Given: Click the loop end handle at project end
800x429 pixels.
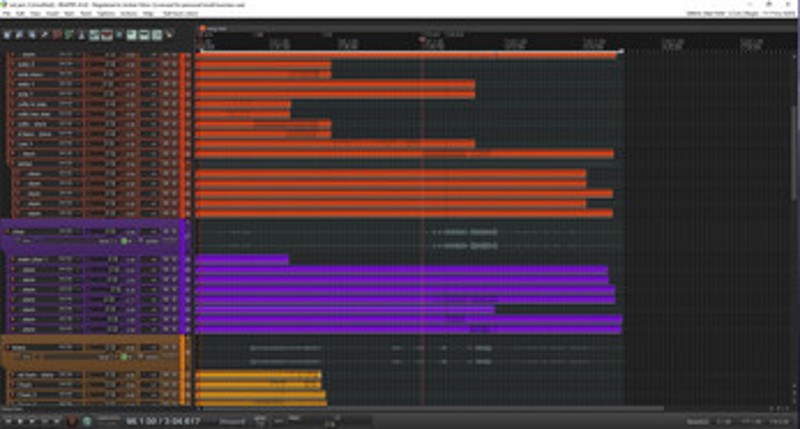Looking at the screenshot, I should [x=621, y=51].
